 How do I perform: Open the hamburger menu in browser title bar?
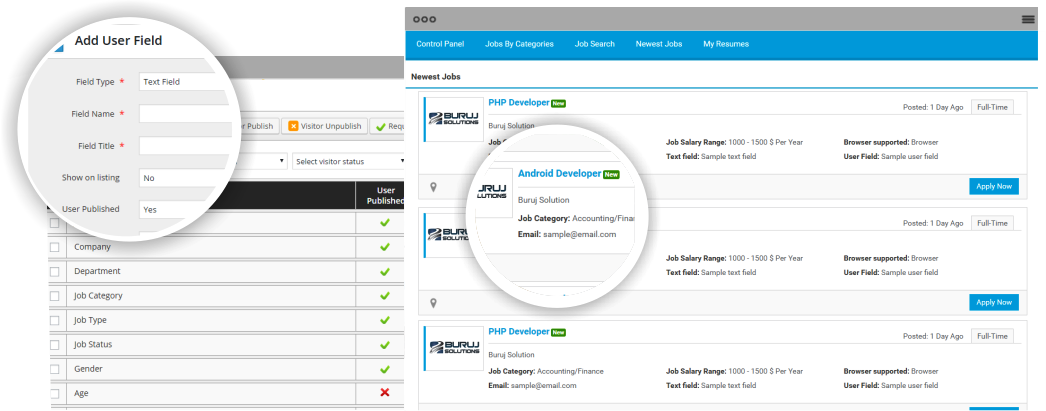tap(1027, 19)
